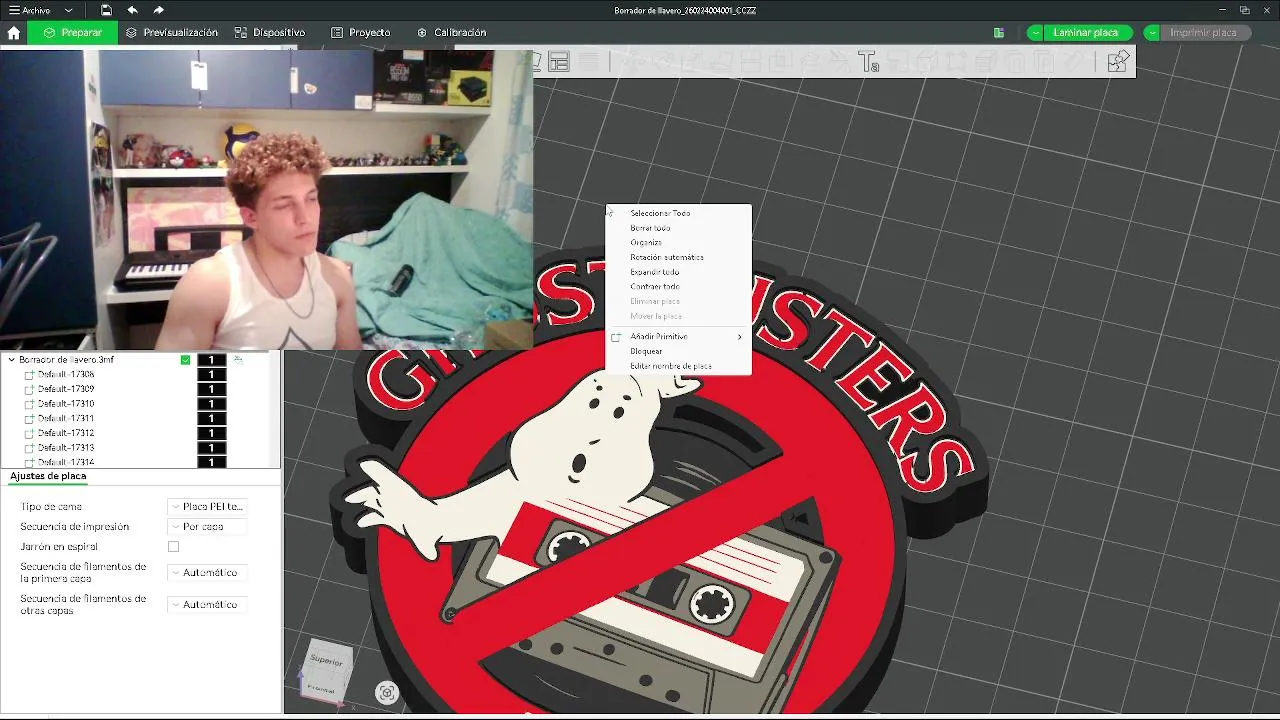Select the Default-17312 object name
This screenshot has width=1280, height=720.
[x=66, y=433]
